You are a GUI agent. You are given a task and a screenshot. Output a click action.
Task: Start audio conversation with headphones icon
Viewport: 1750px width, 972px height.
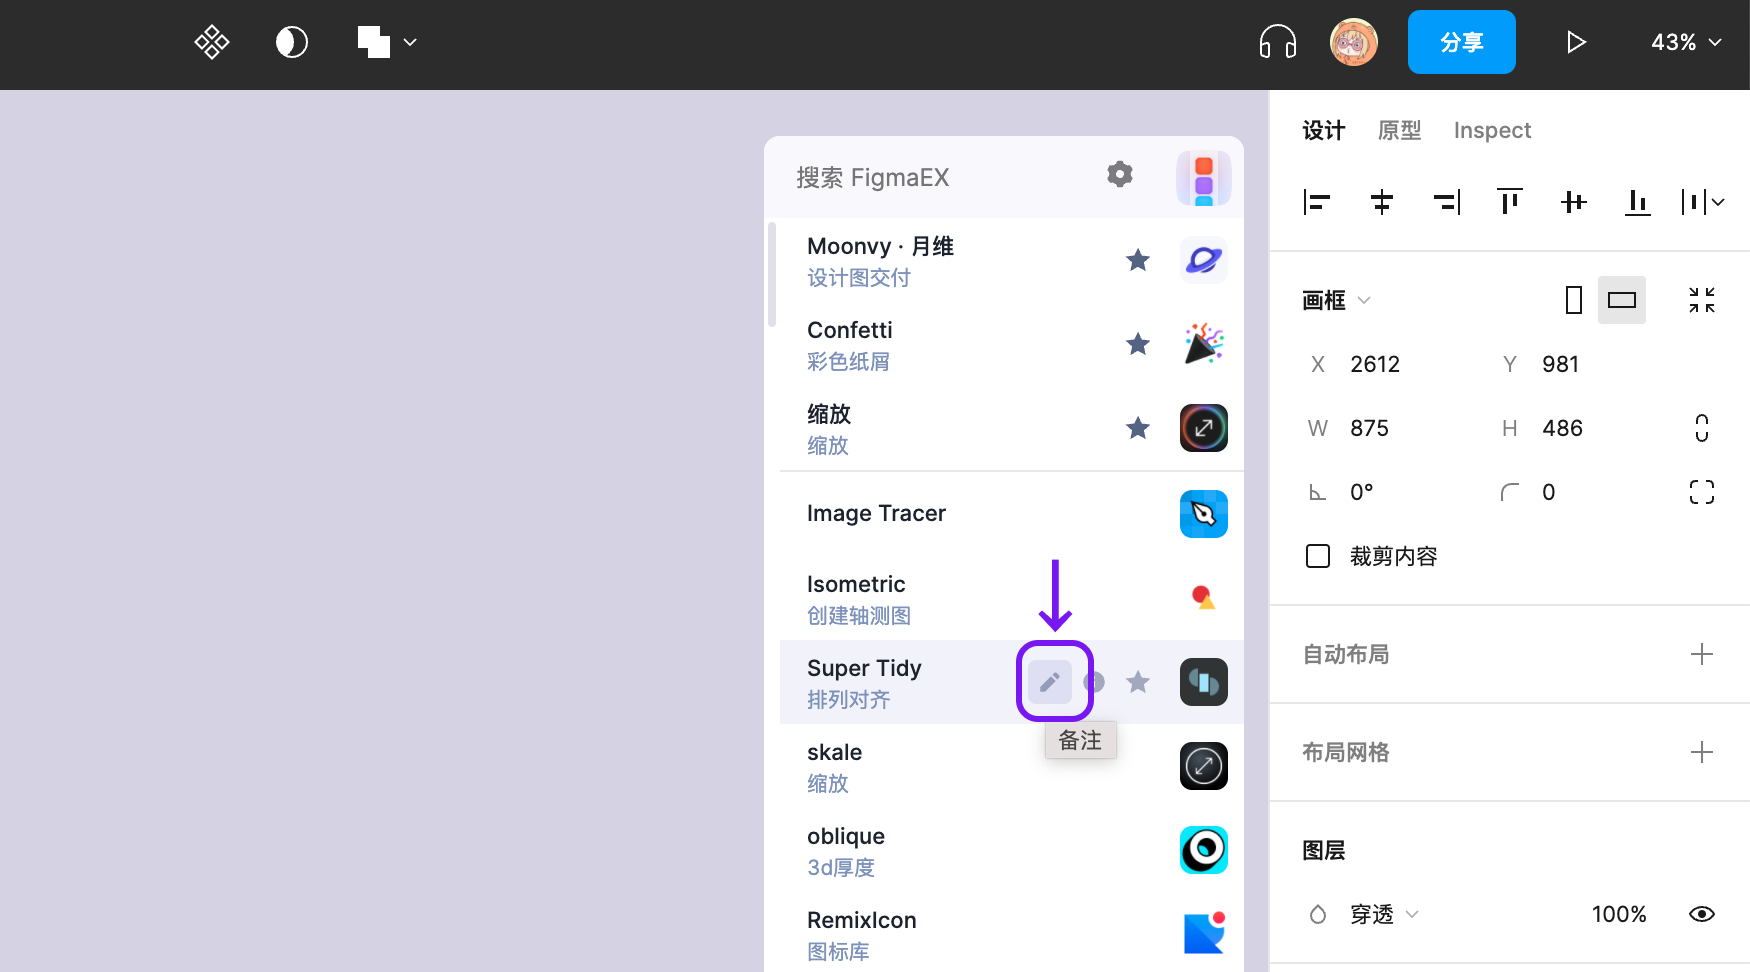point(1278,42)
